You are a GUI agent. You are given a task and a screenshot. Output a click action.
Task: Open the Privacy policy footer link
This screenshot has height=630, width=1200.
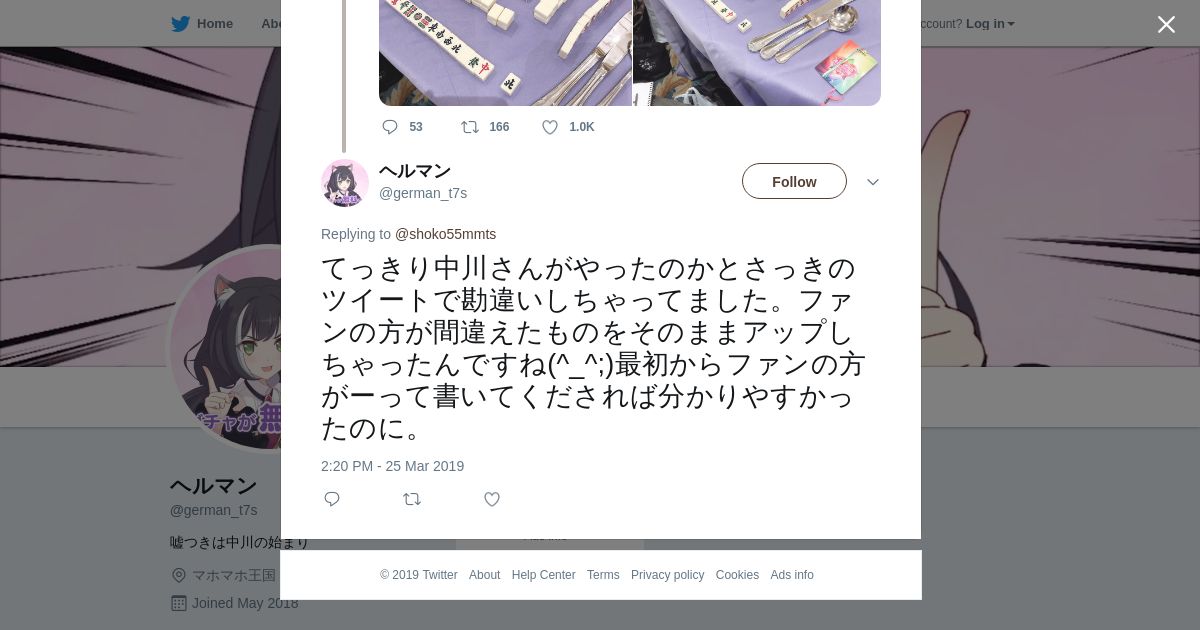(667, 575)
